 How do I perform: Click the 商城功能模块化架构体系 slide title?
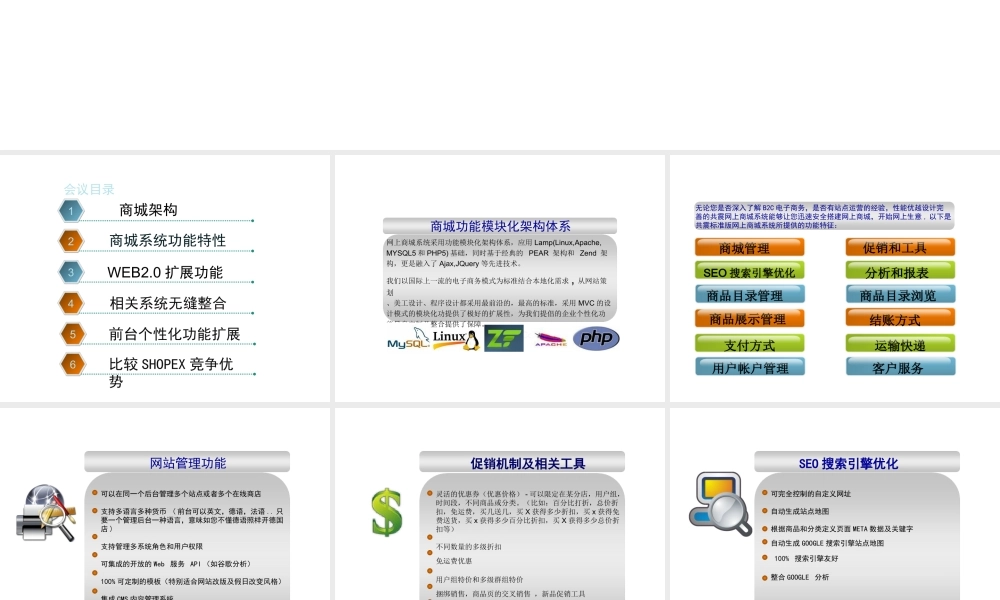[500, 226]
